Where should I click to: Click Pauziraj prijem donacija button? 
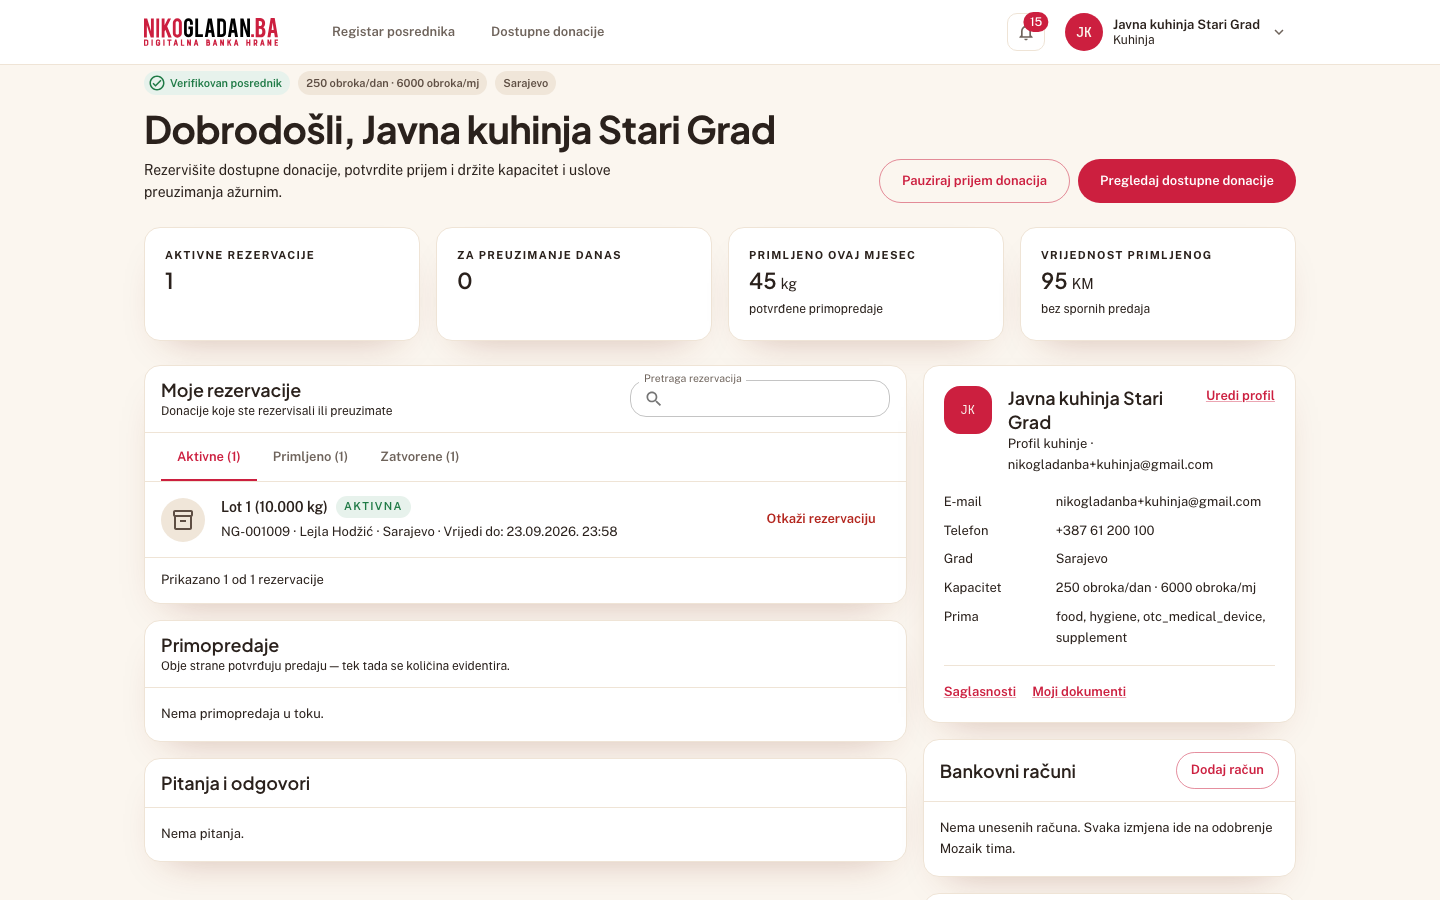(974, 181)
